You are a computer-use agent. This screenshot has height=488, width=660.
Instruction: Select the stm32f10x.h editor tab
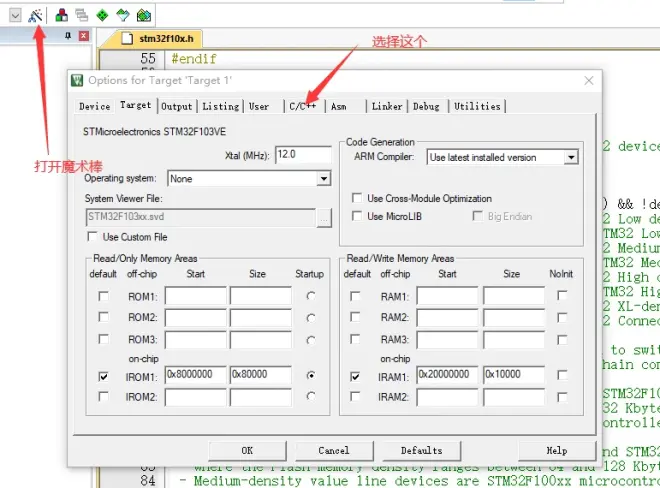point(158,39)
